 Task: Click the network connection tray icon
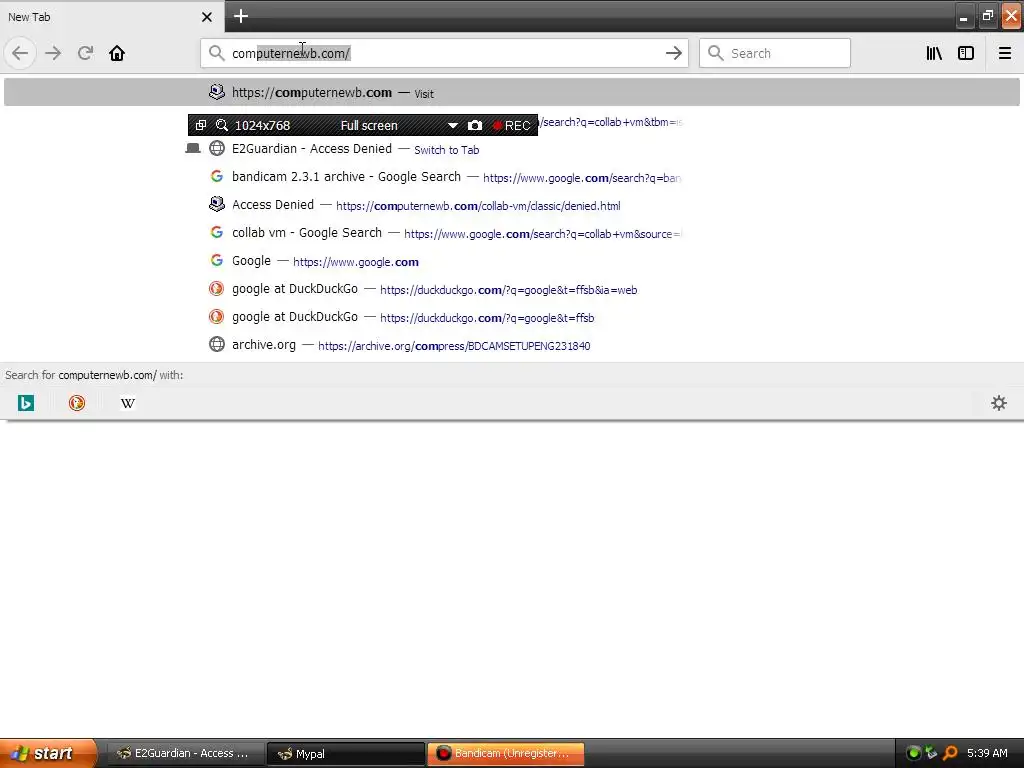[x=932, y=753]
